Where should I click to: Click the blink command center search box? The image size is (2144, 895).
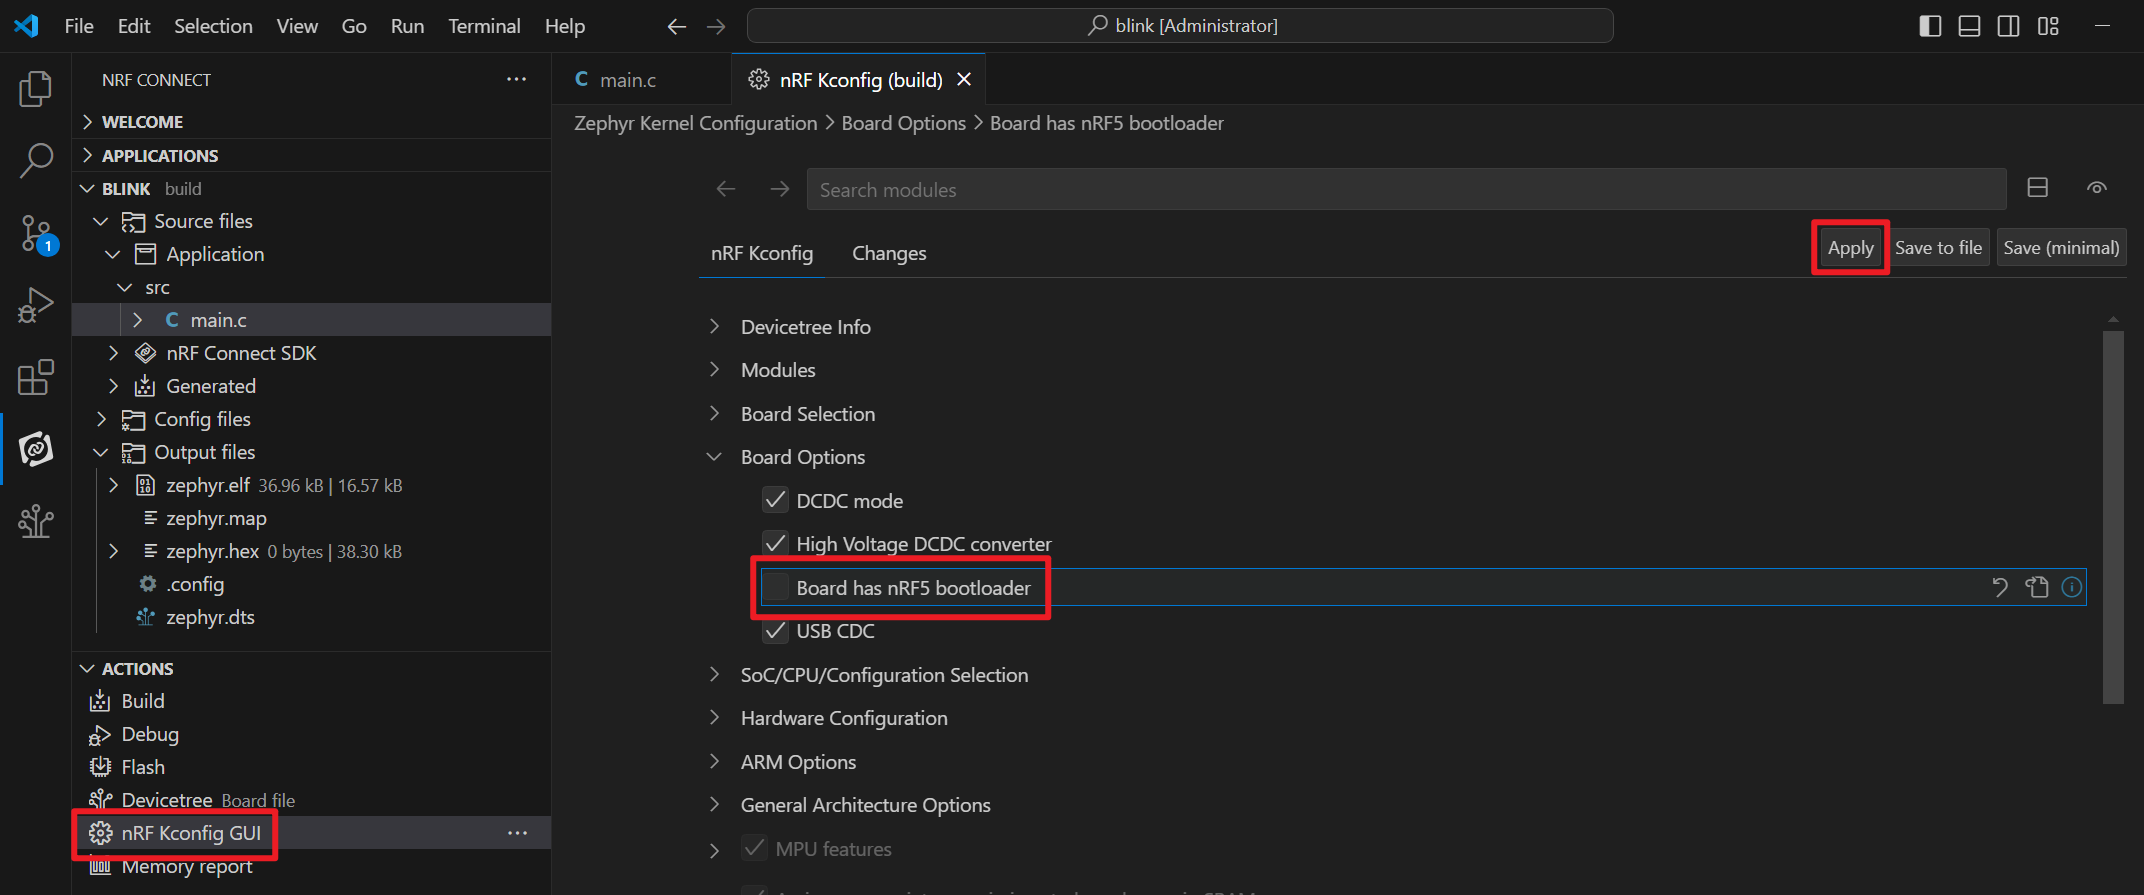point(1180,26)
